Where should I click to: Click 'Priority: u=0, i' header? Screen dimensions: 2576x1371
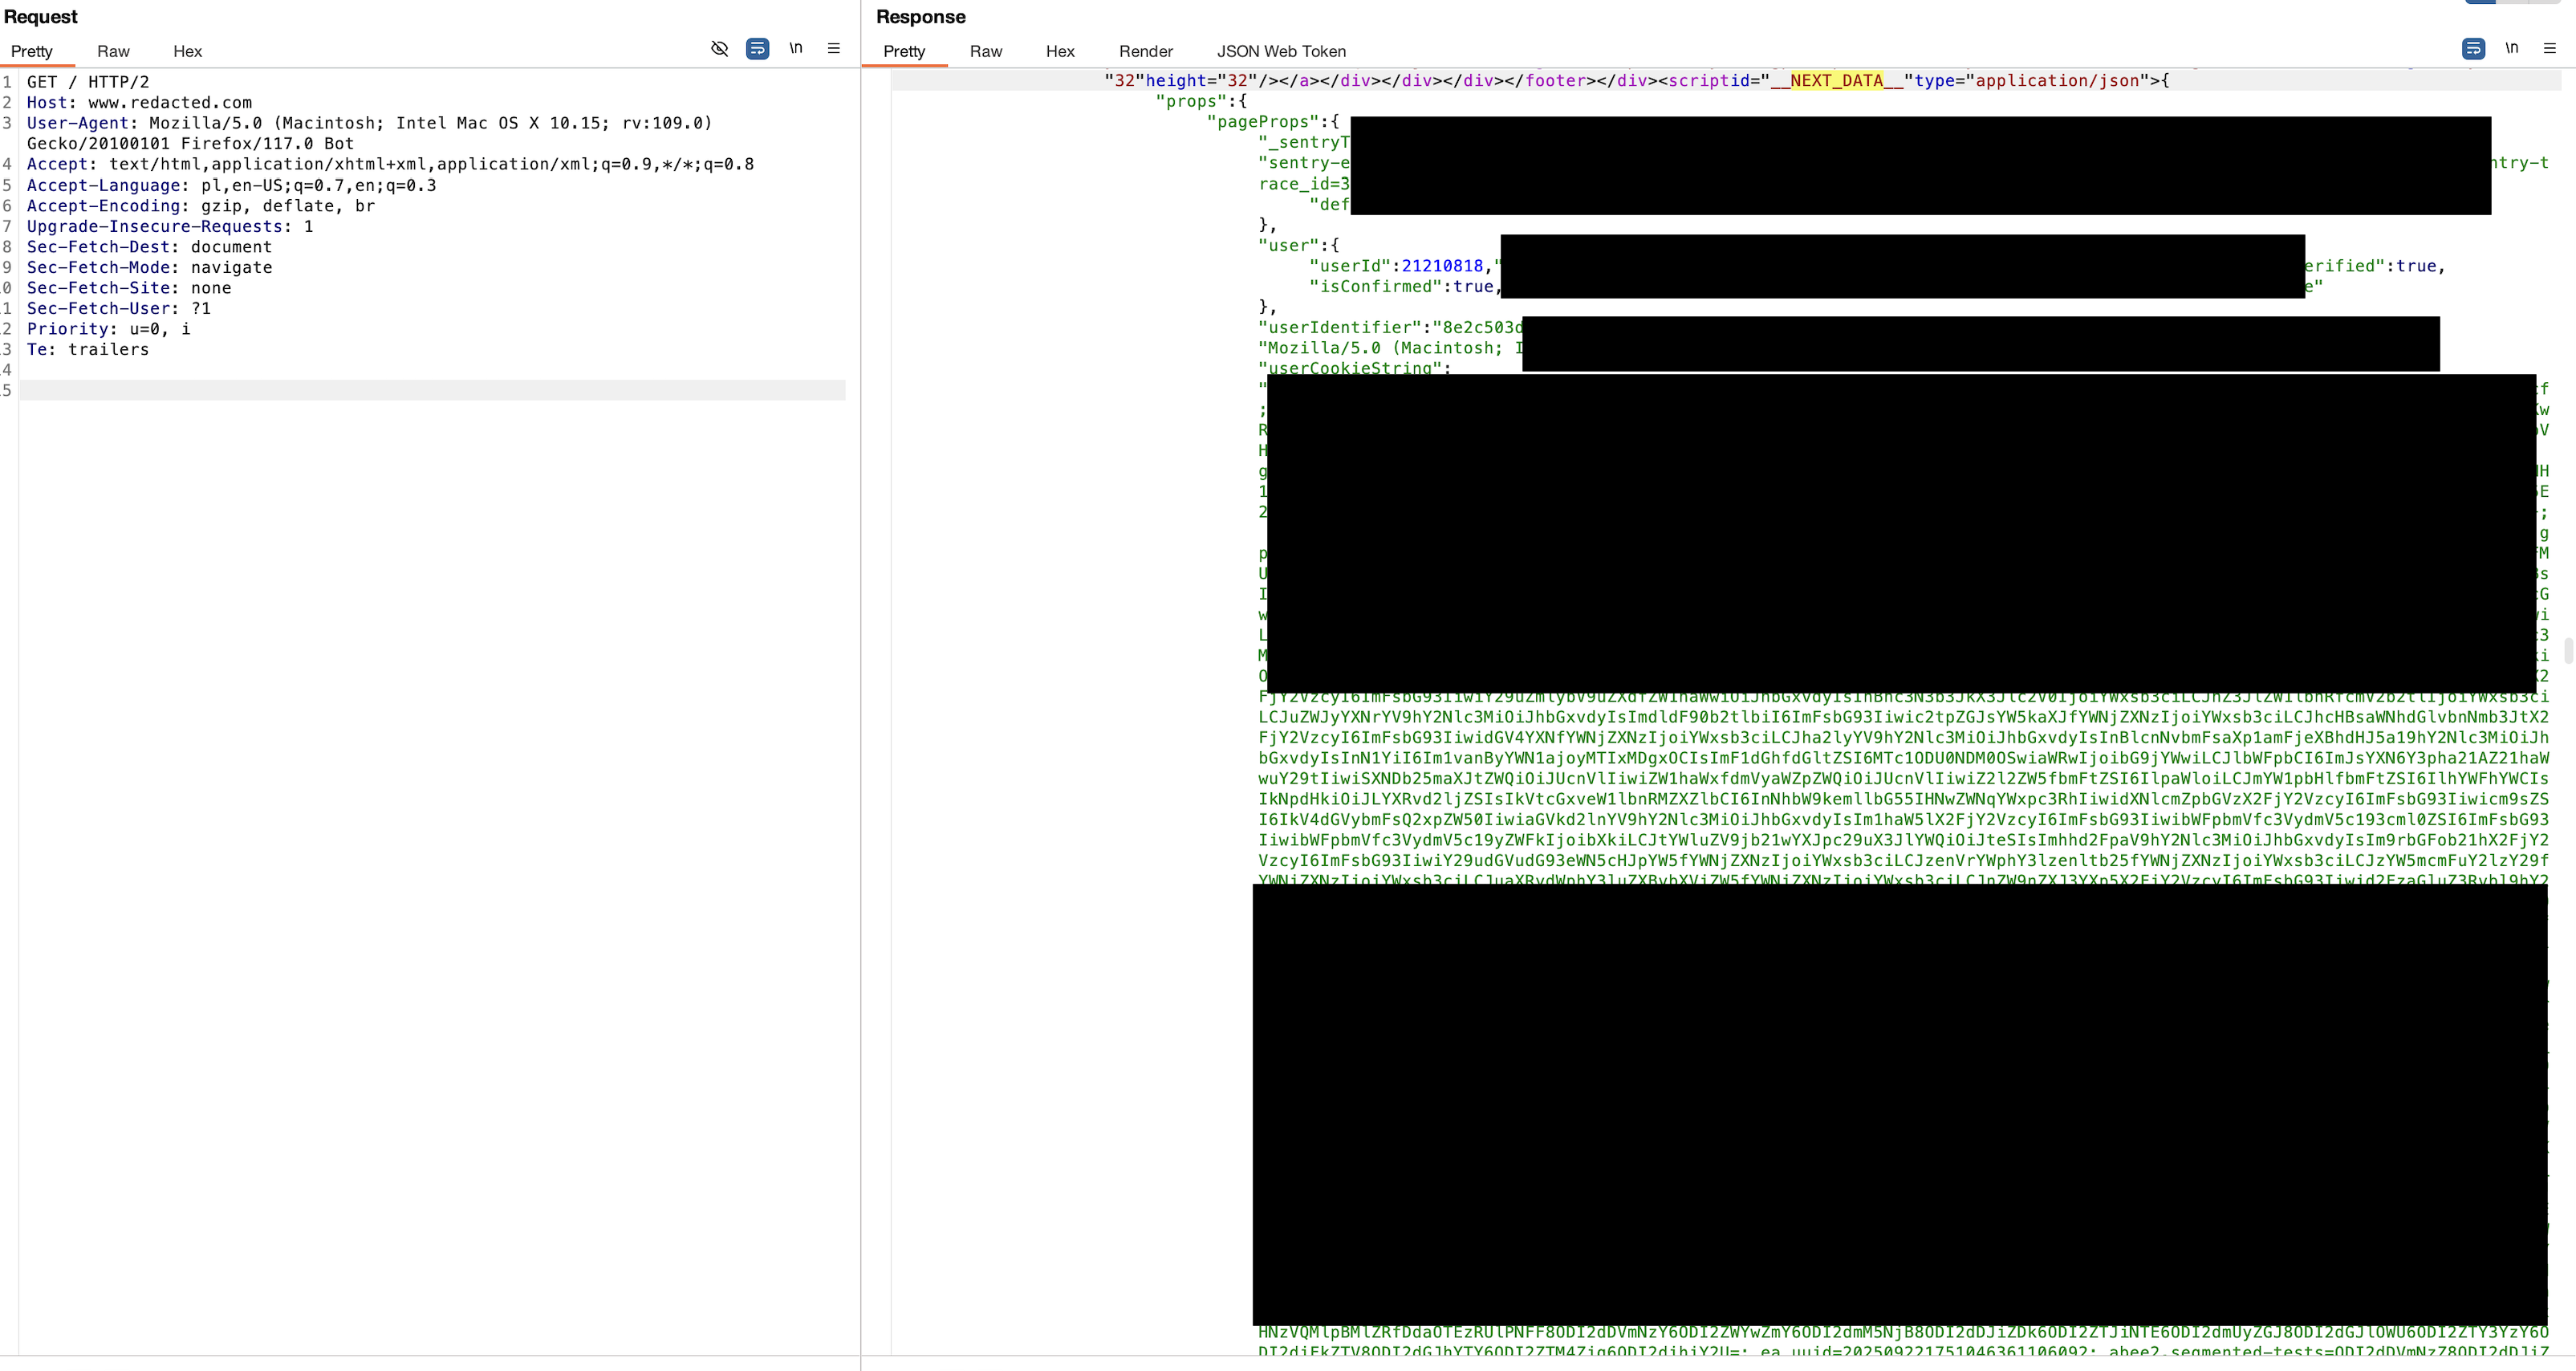[108, 329]
